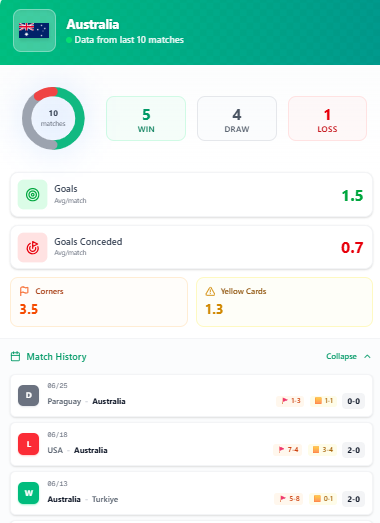Click the Goals target icon
The width and height of the screenshot is (380, 523).
[x=32, y=194]
